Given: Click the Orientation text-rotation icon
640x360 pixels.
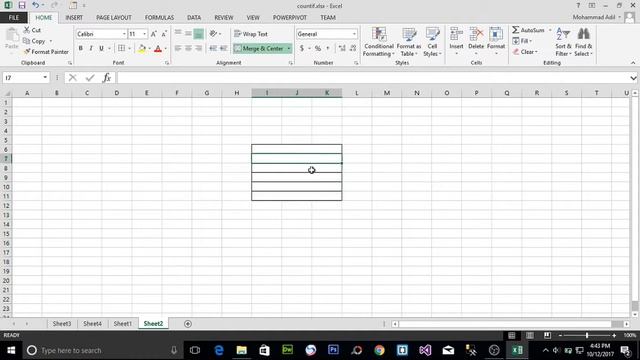Looking at the screenshot, I should pyautogui.click(x=213, y=33).
